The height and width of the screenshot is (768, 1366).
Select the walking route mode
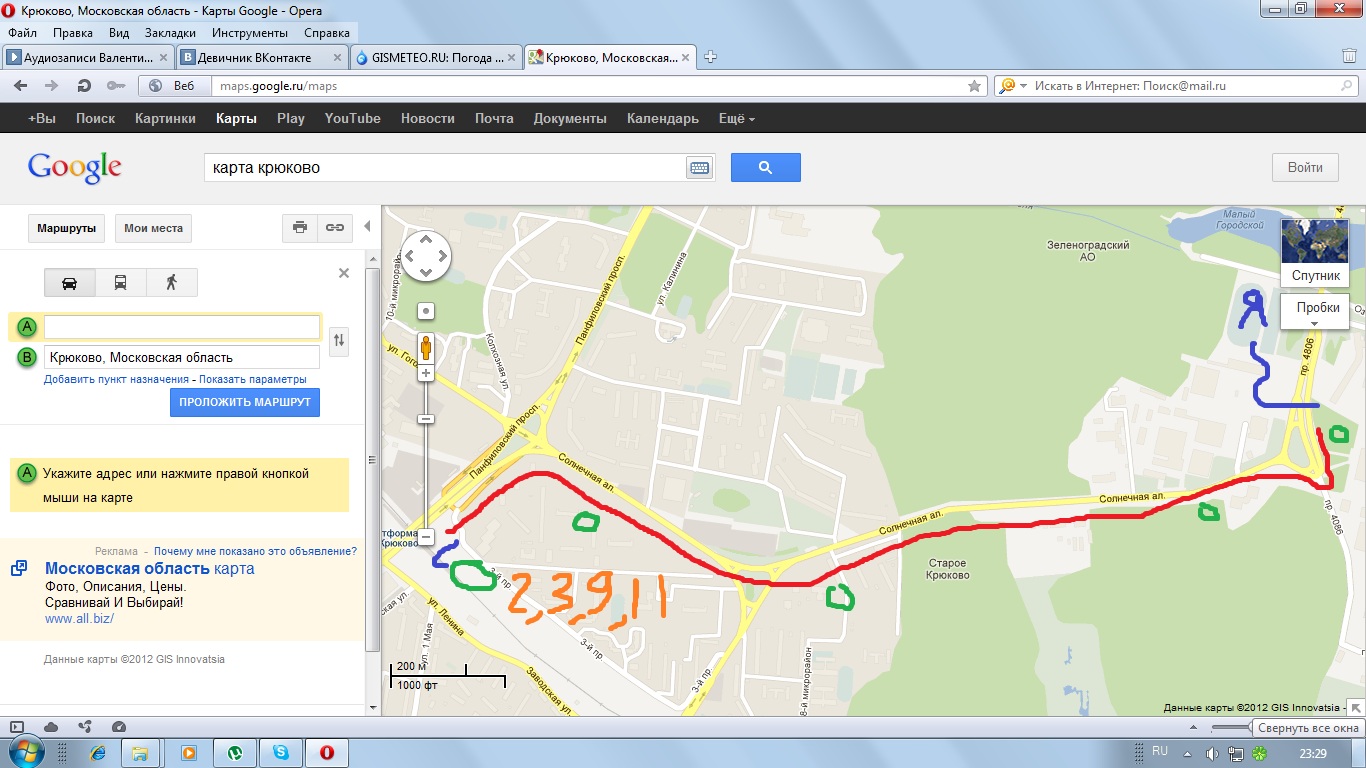click(171, 283)
